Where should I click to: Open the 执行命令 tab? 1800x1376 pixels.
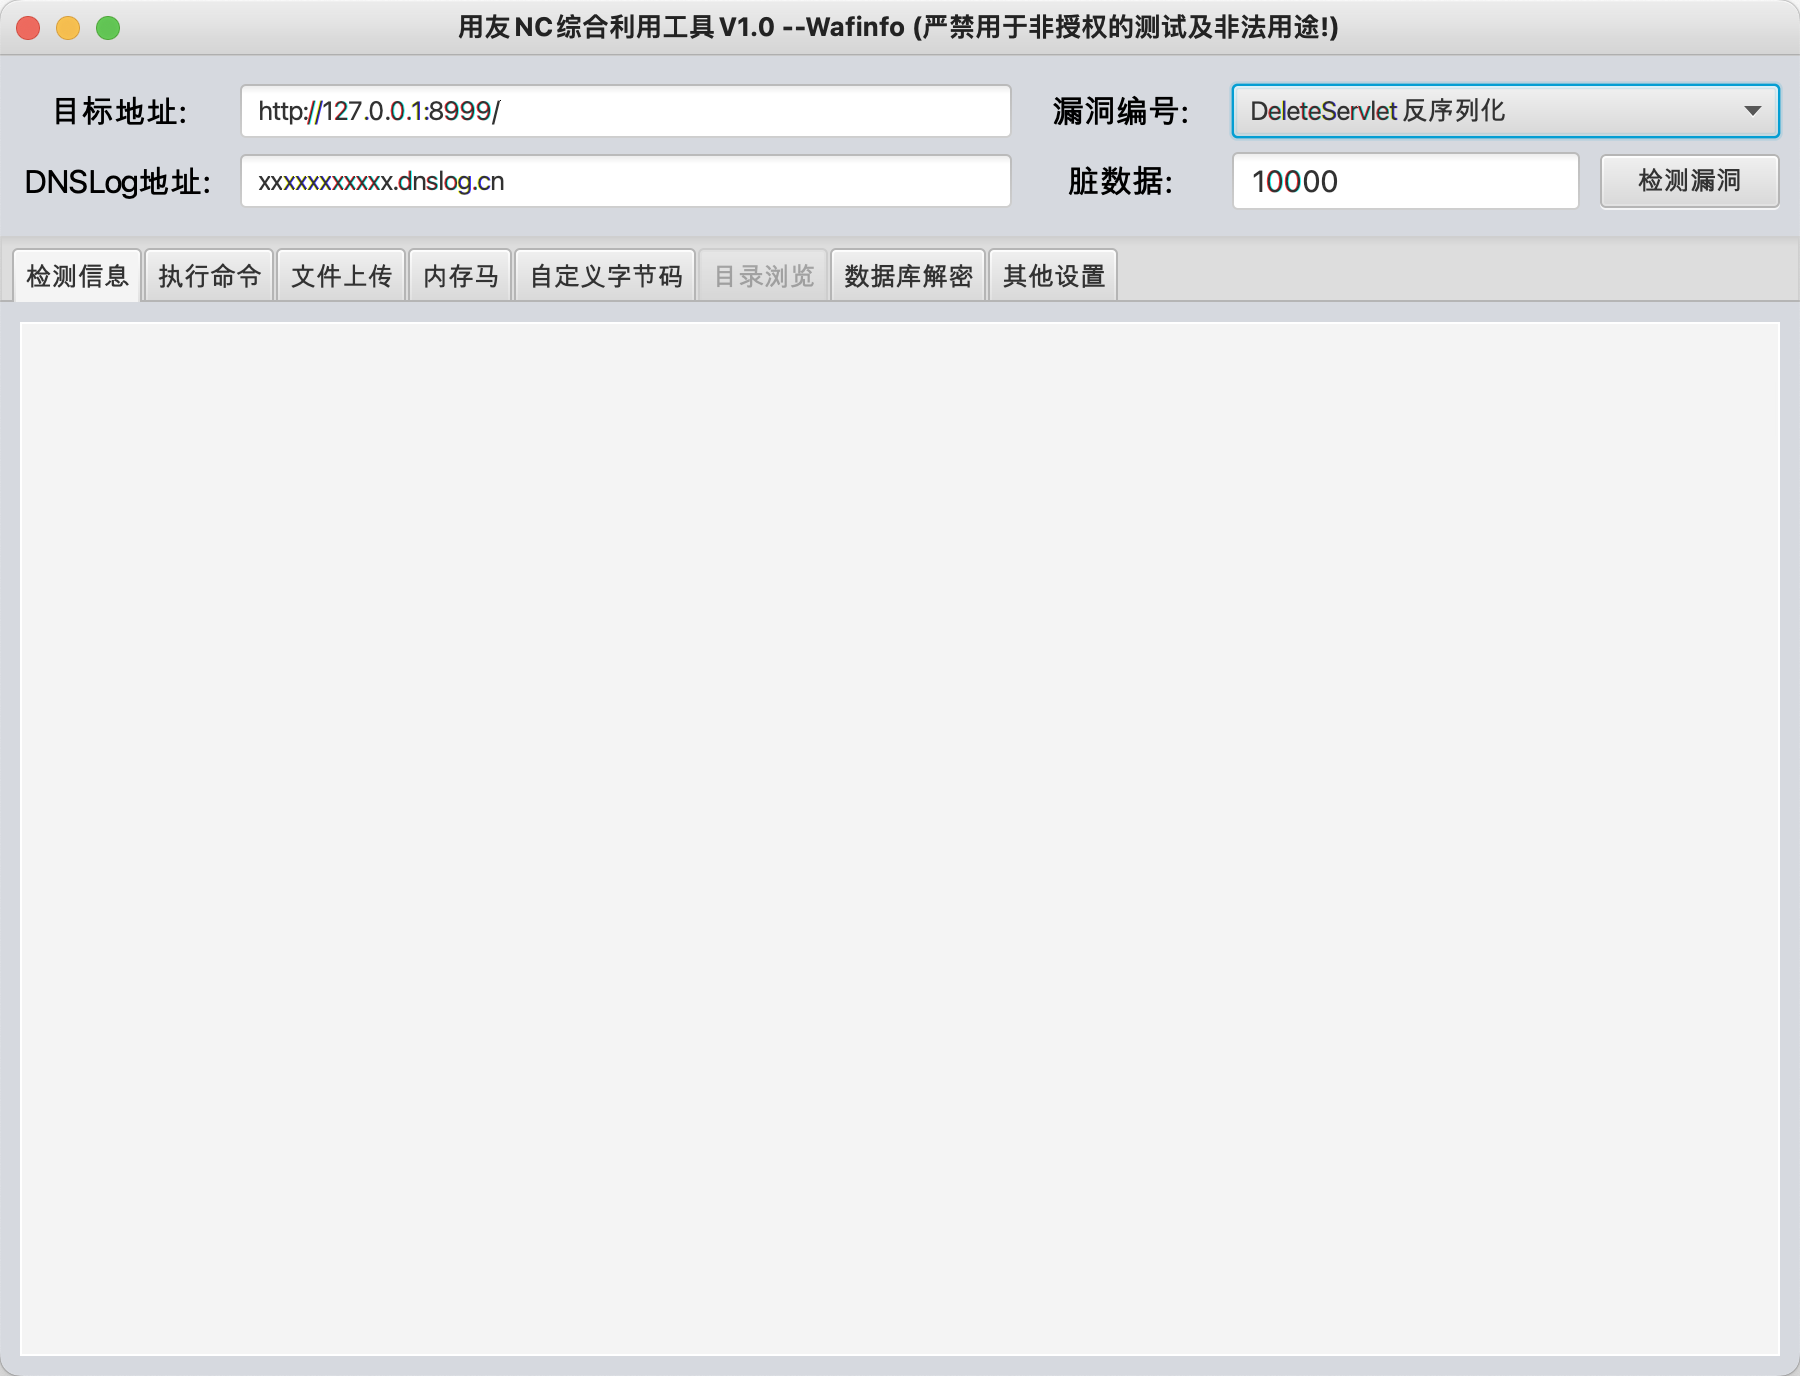click(209, 276)
